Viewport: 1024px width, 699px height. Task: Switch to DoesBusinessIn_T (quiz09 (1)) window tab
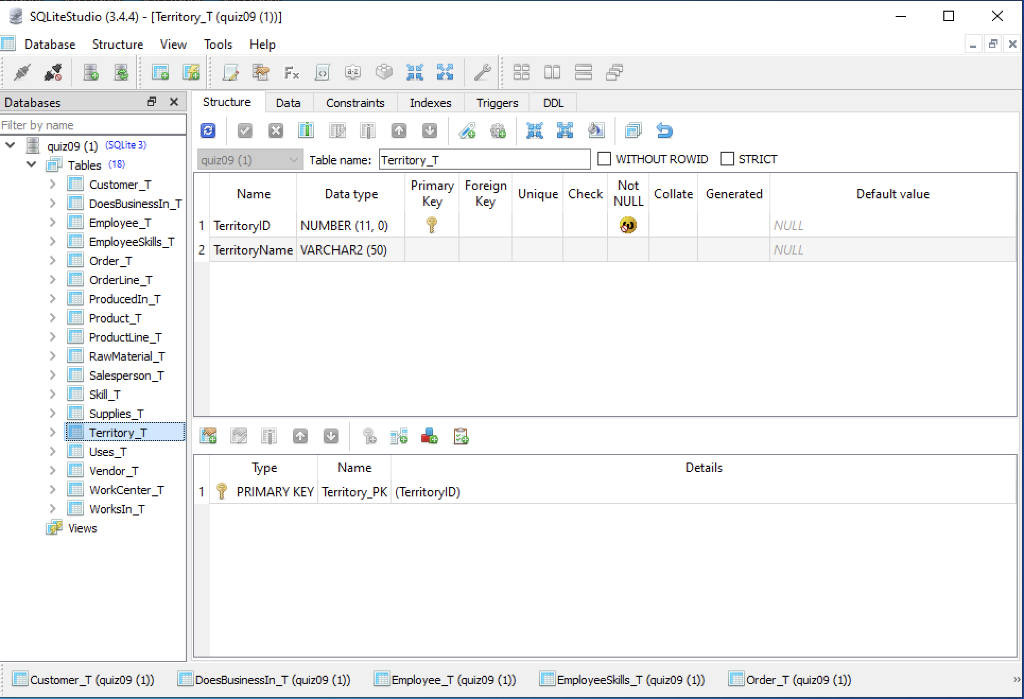264,679
